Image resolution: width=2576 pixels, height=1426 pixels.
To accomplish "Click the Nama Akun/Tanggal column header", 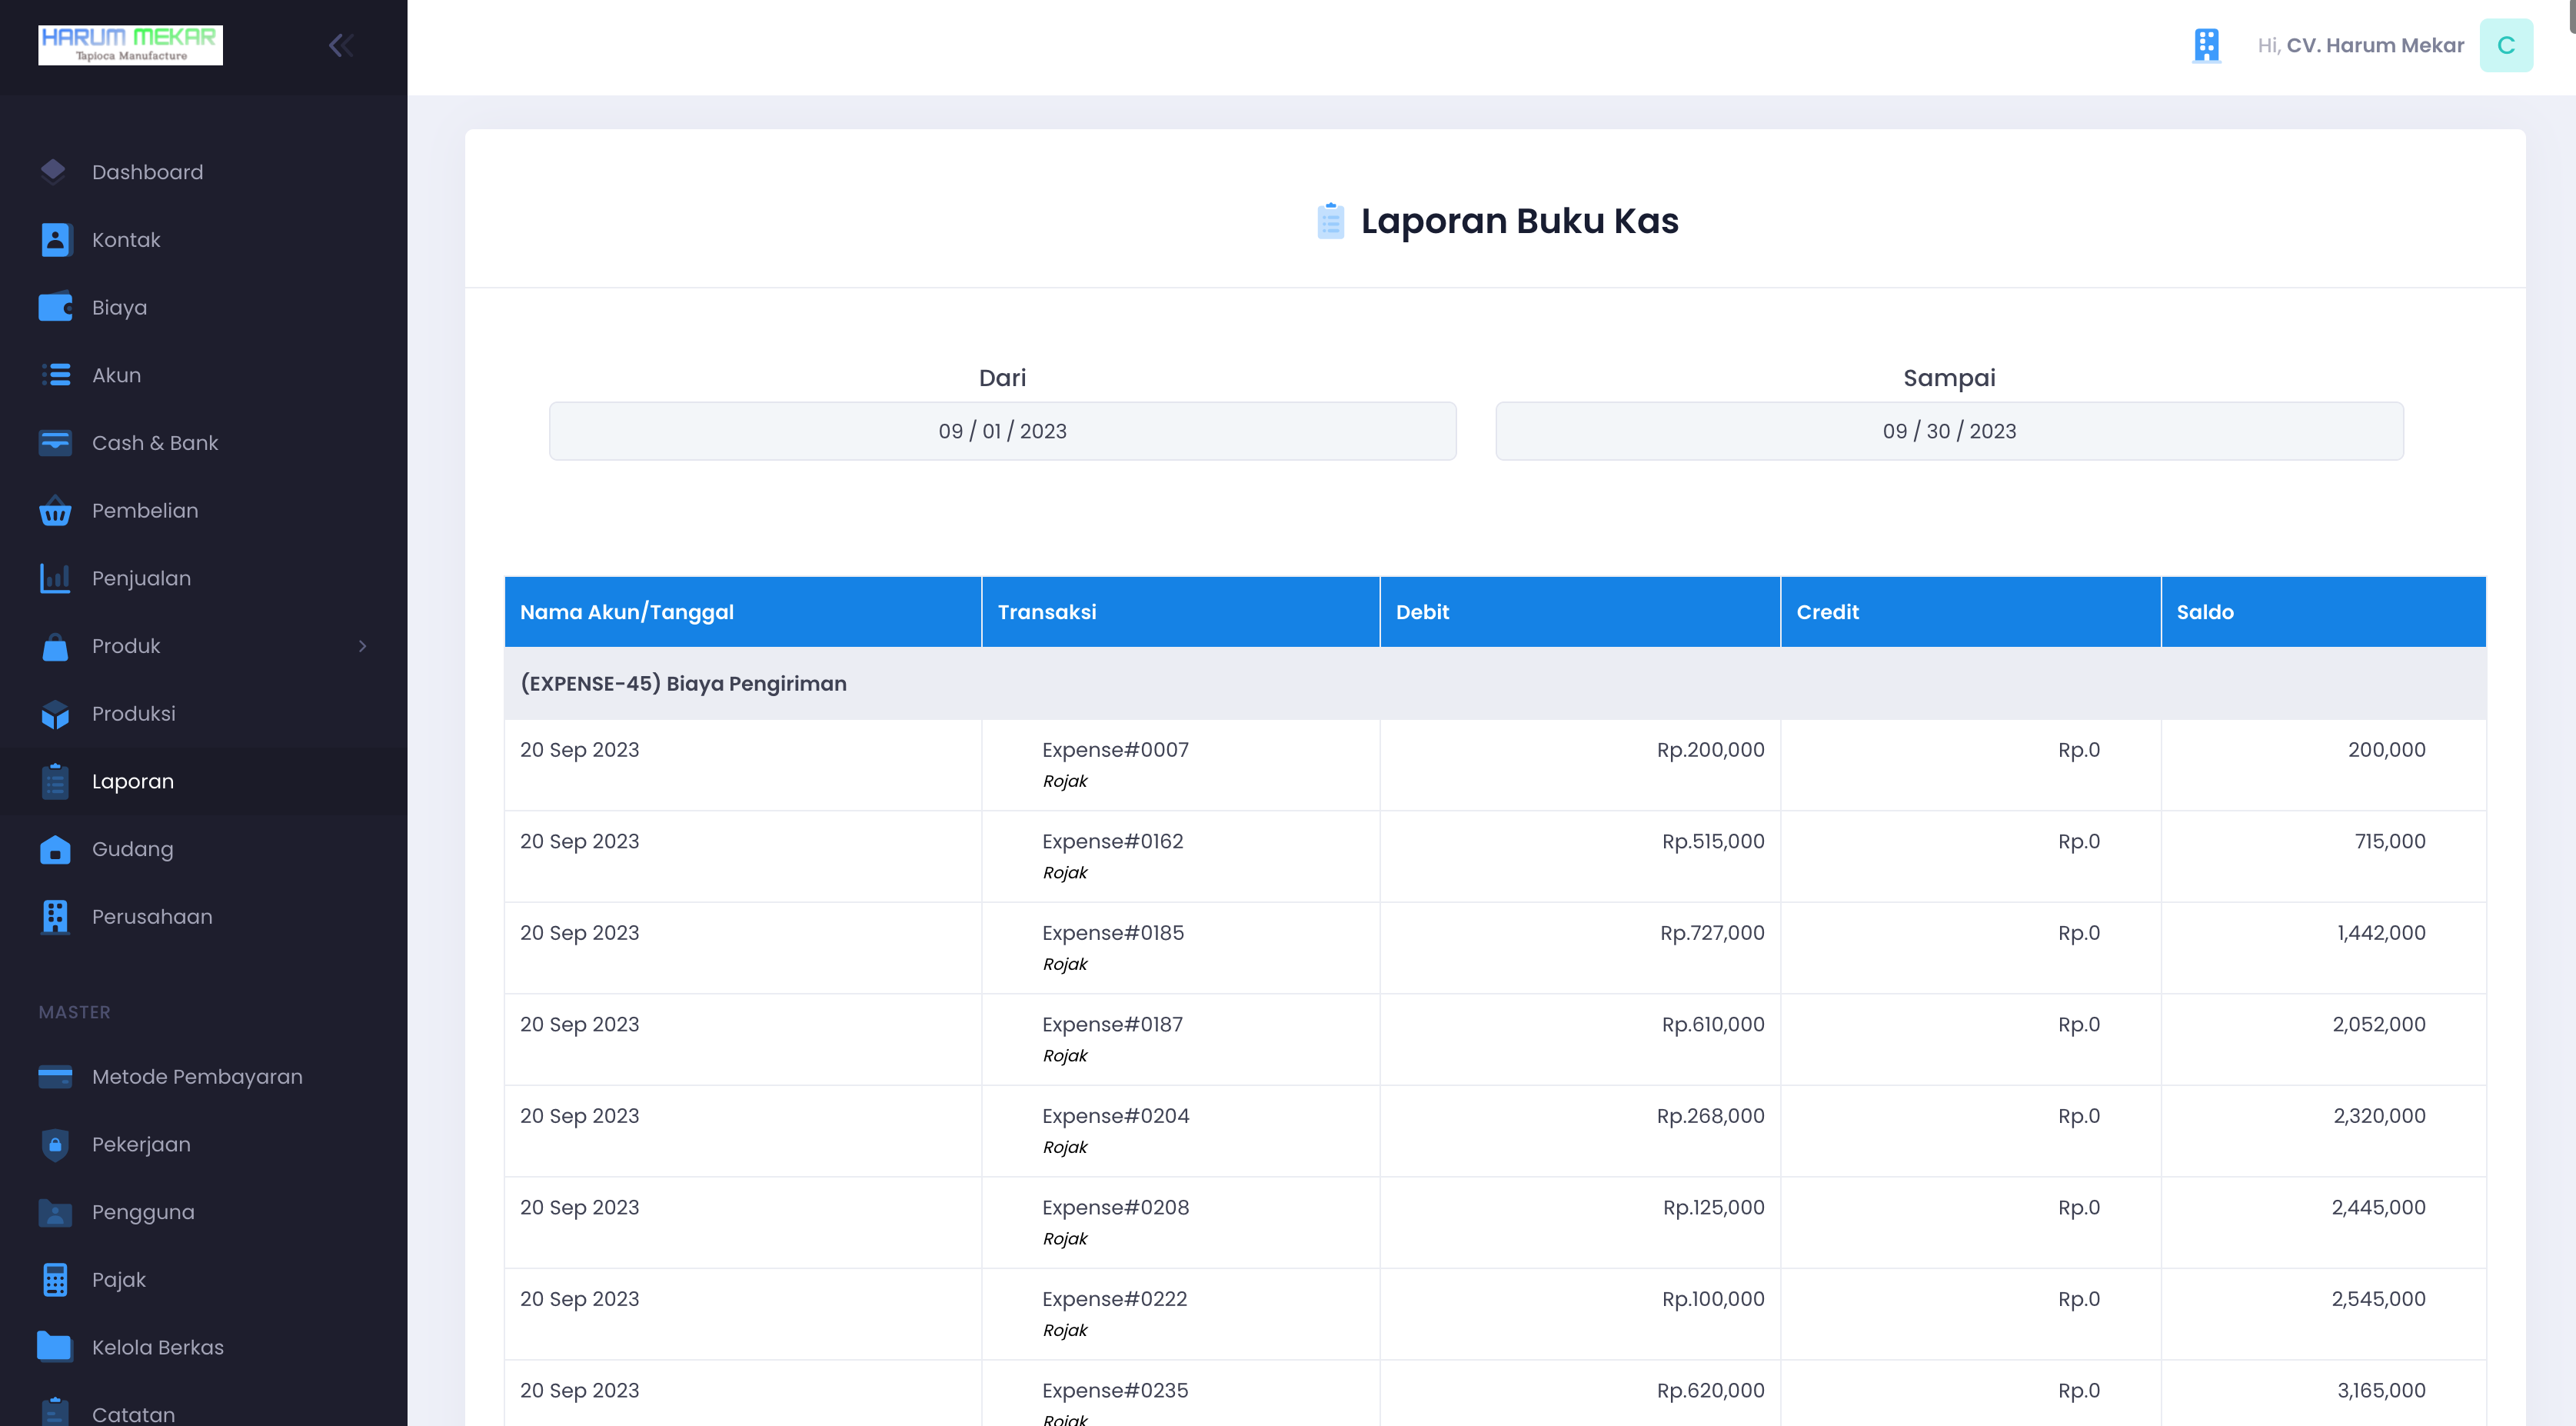I will click(x=743, y=612).
